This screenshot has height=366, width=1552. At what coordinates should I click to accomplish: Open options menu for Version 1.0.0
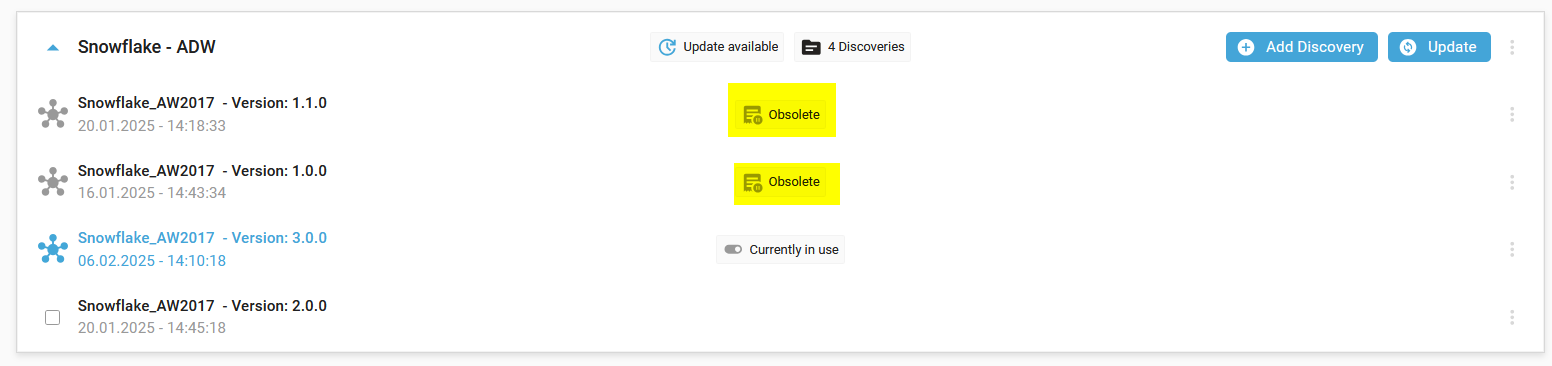pyautogui.click(x=1512, y=182)
